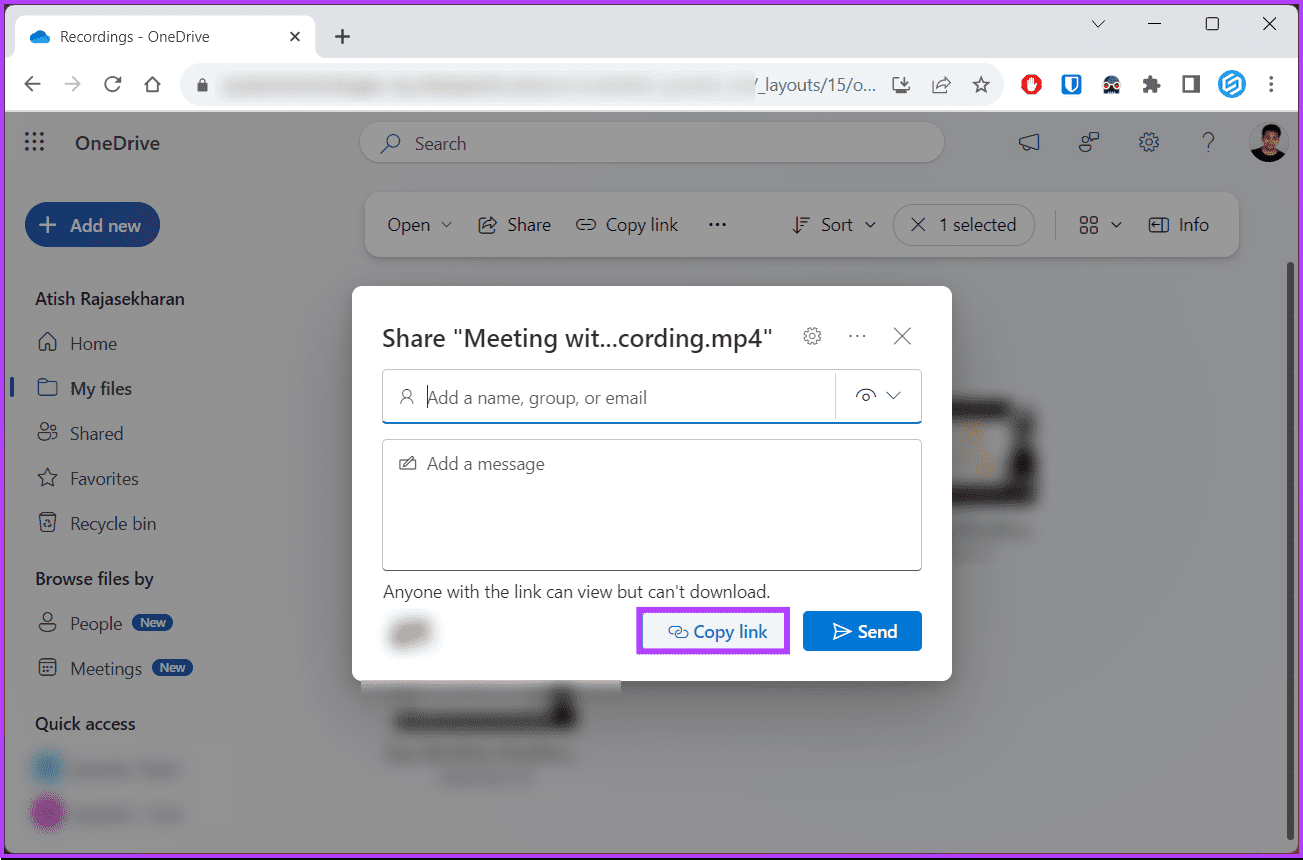The image size is (1303, 860).
Task: Expand the Sort dropdown
Action: coord(834,225)
